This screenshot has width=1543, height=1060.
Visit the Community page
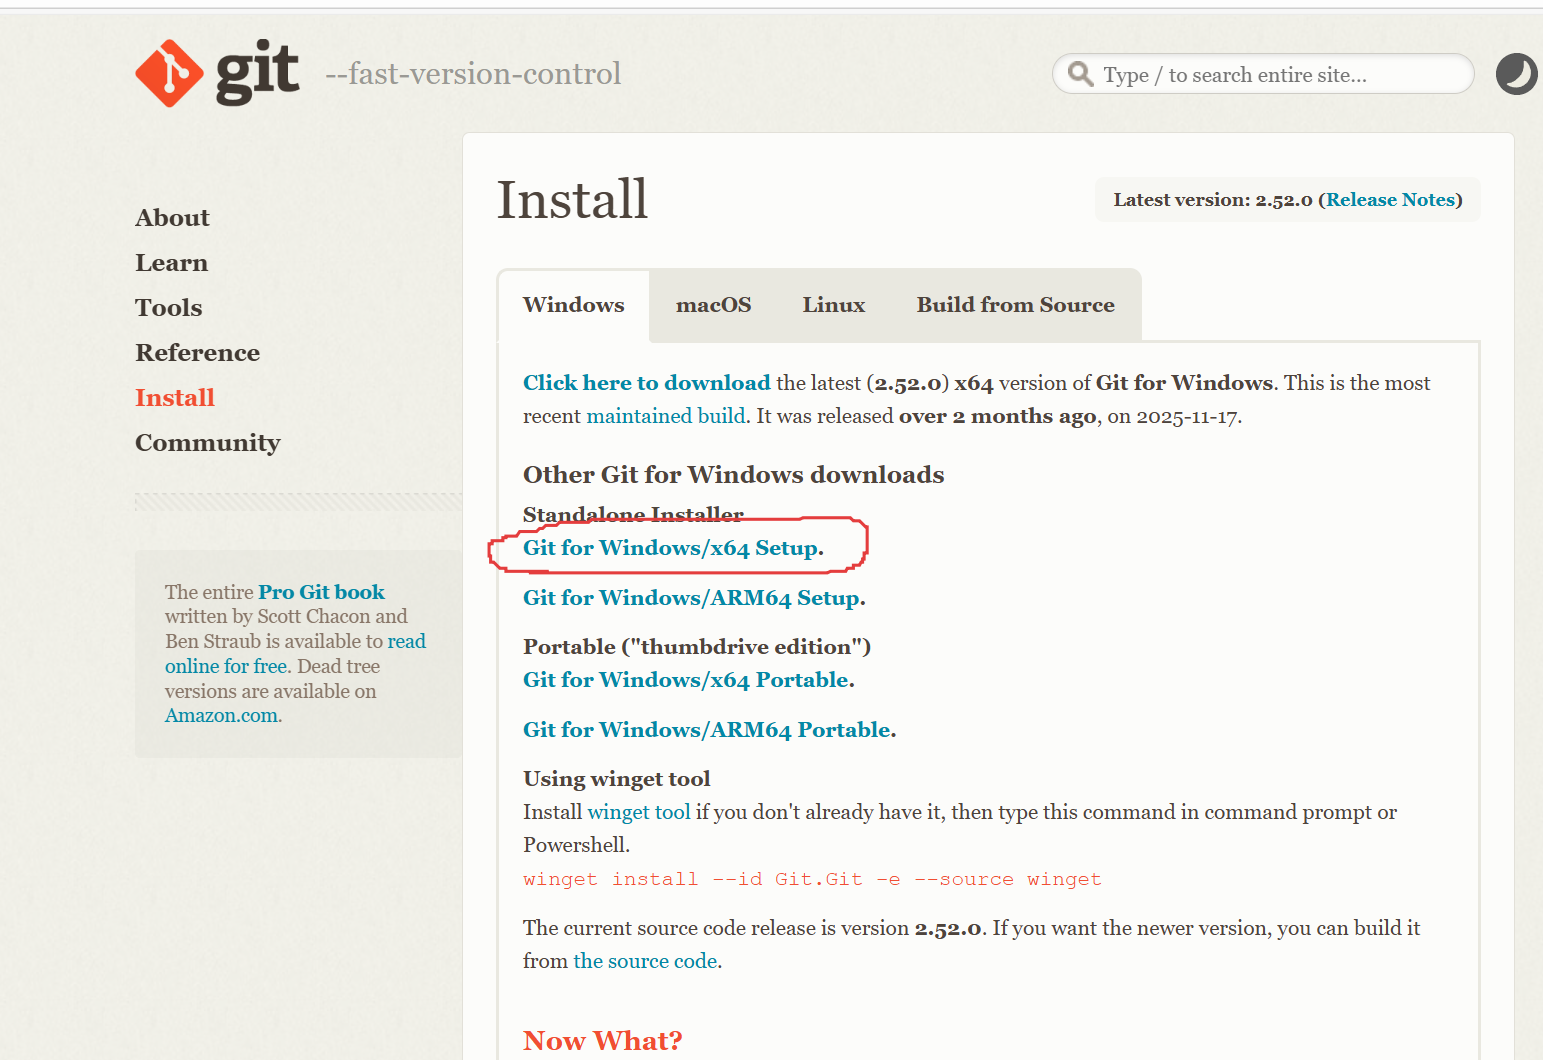(207, 443)
